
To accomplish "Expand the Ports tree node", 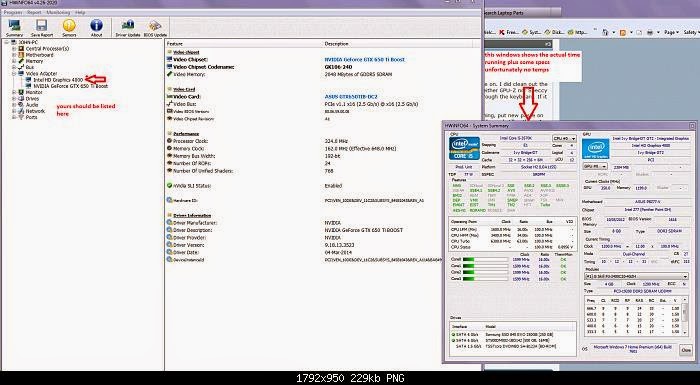I will (14, 117).
